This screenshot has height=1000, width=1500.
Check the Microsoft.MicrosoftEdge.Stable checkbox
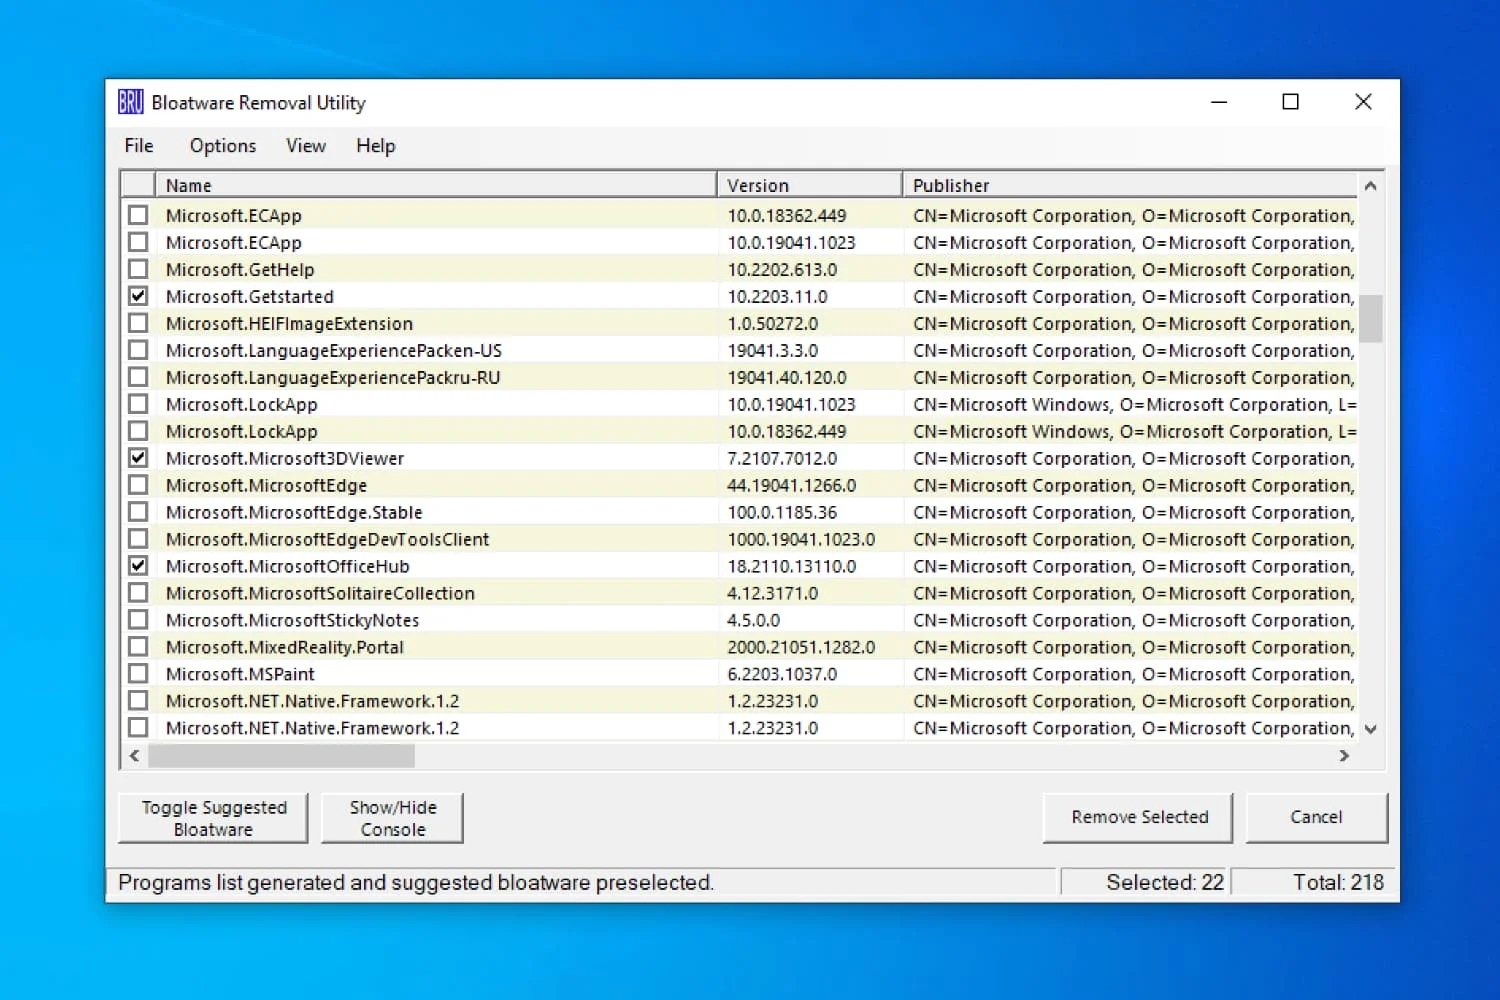pyautogui.click(x=138, y=512)
